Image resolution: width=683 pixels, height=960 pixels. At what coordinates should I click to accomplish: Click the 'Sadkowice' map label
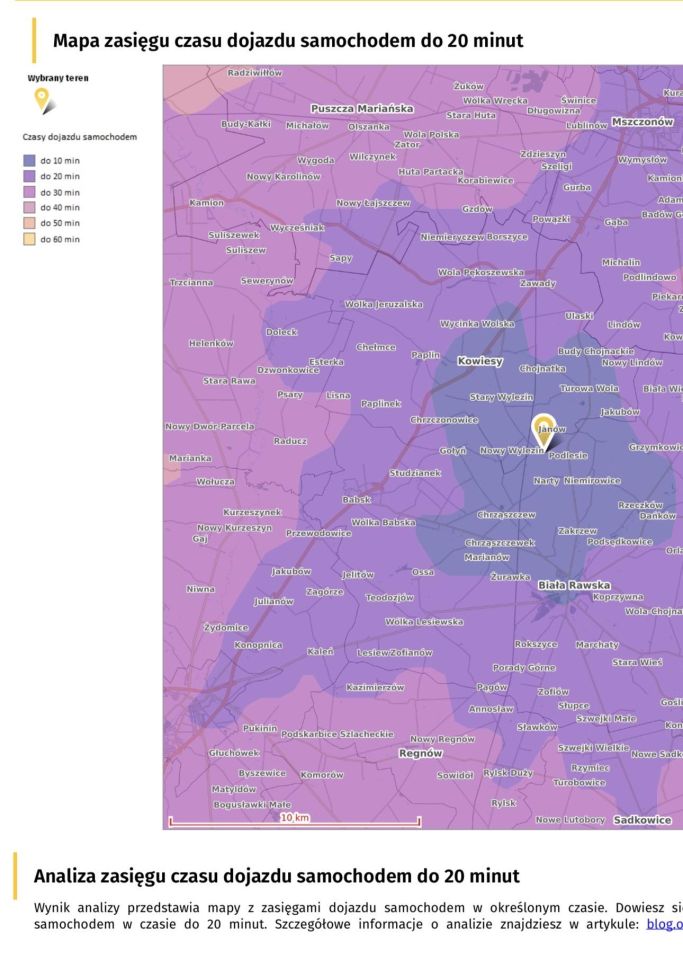click(x=642, y=820)
